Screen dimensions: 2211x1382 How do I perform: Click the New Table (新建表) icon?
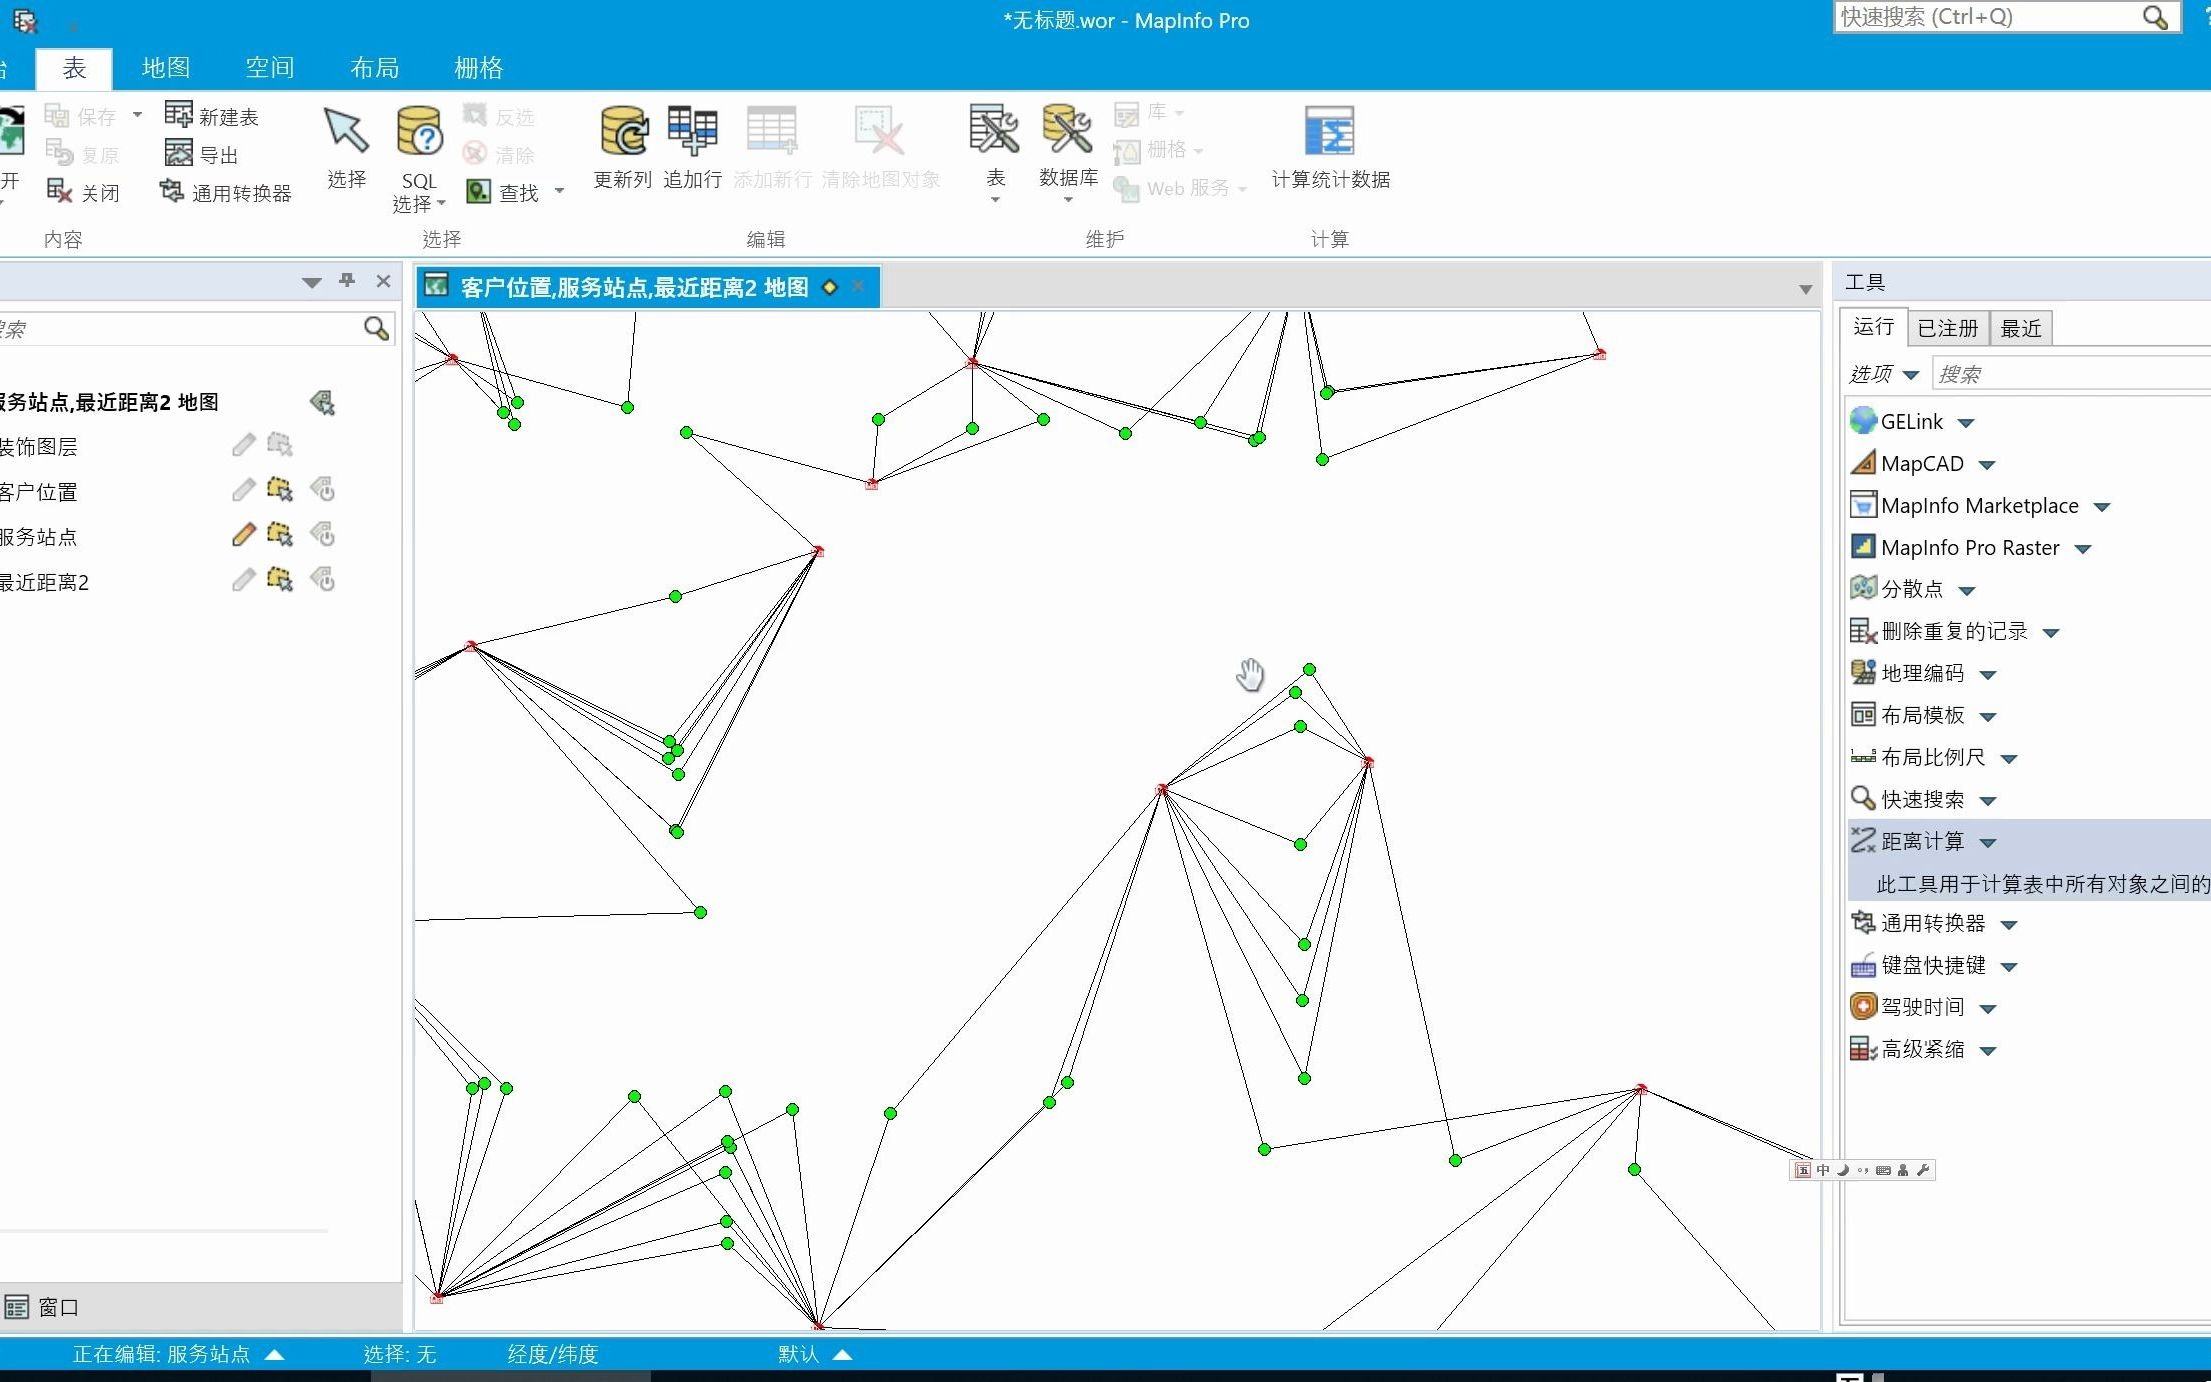click(x=179, y=115)
